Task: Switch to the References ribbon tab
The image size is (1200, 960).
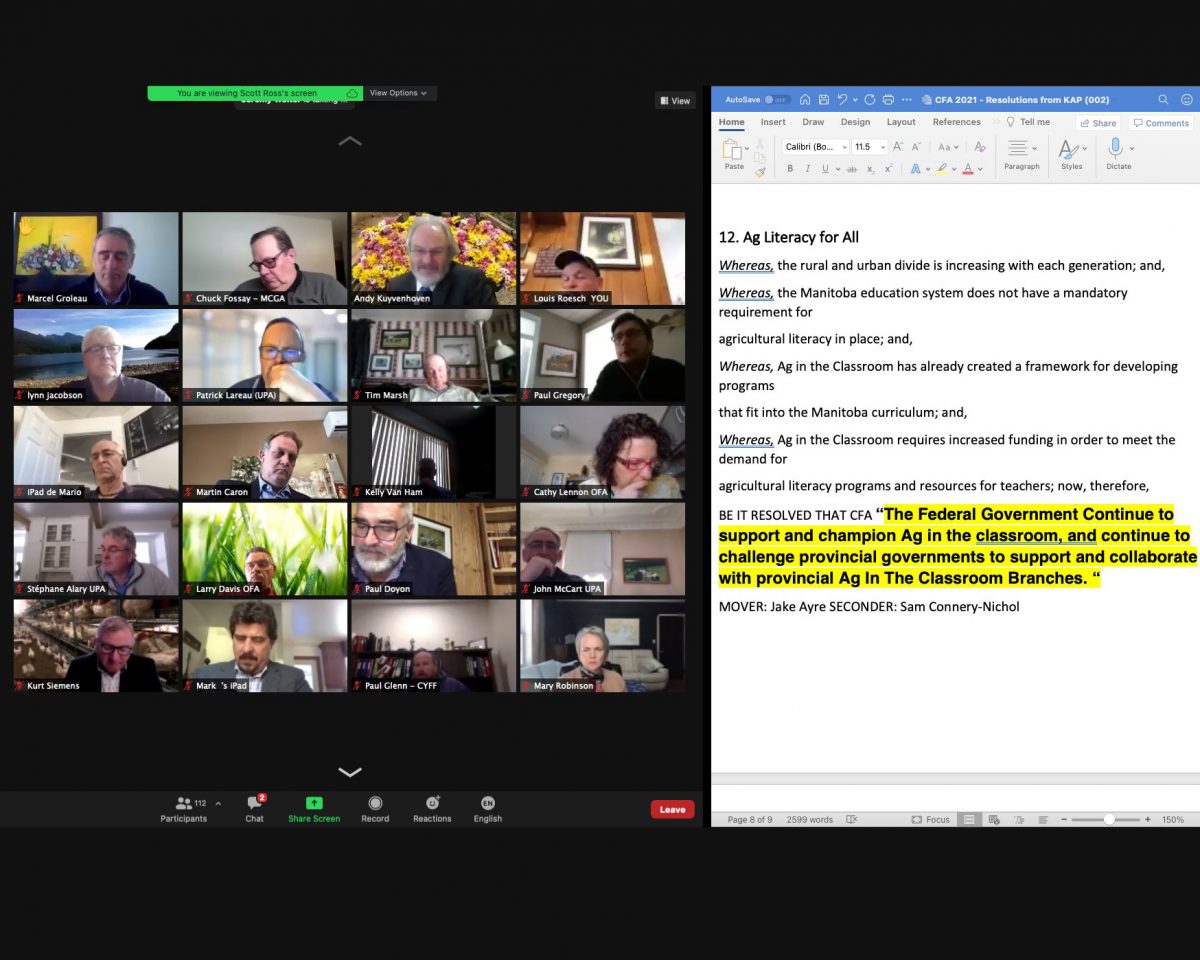Action: (x=957, y=121)
